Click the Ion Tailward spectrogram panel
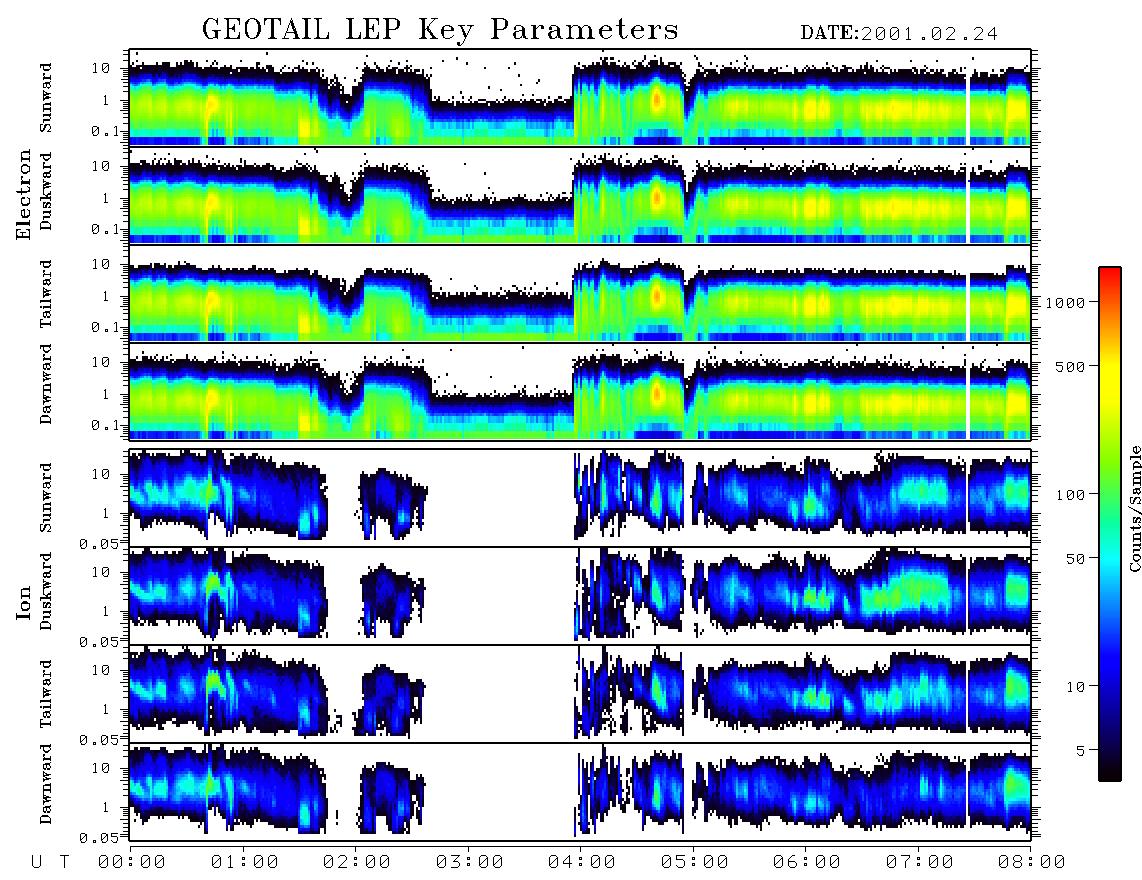The image size is (1142, 880). pos(580,694)
